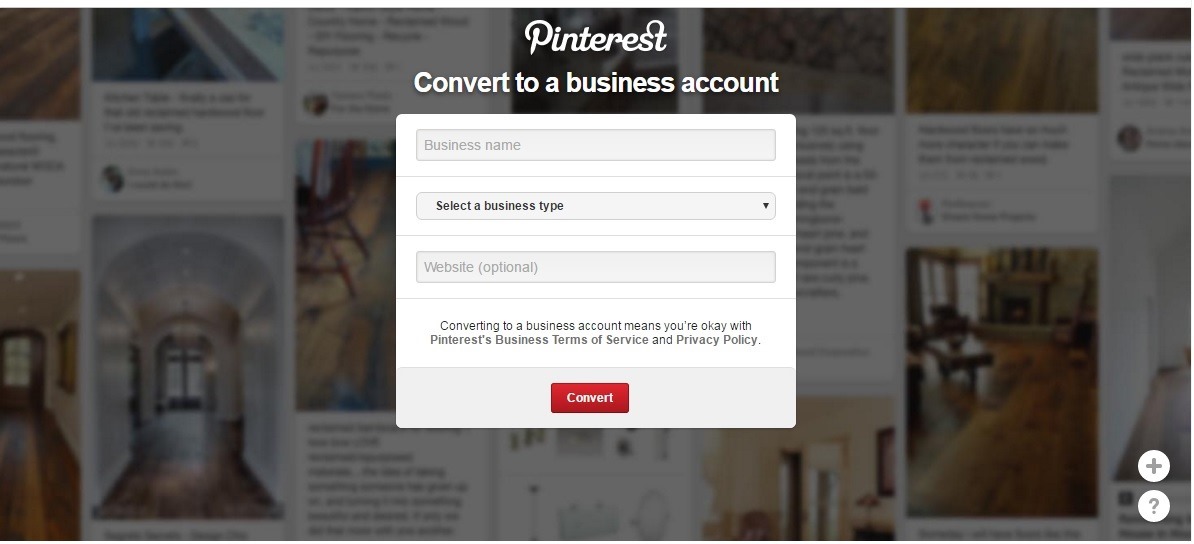Click pinner avatar below Country Home pin
Screen dimensions: 1194x544
coord(316,103)
